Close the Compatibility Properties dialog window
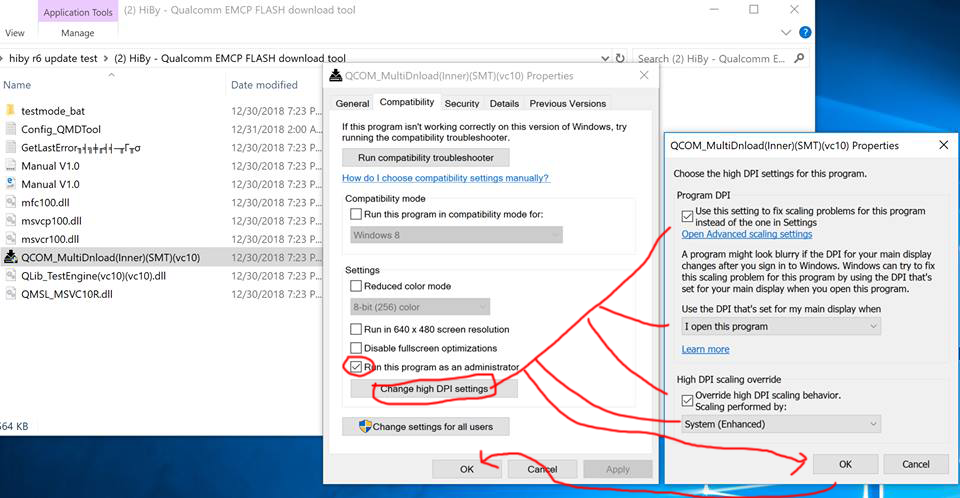Image resolution: width=960 pixels, height=498 pixels. pyautogui.click(x=644, y=75)
